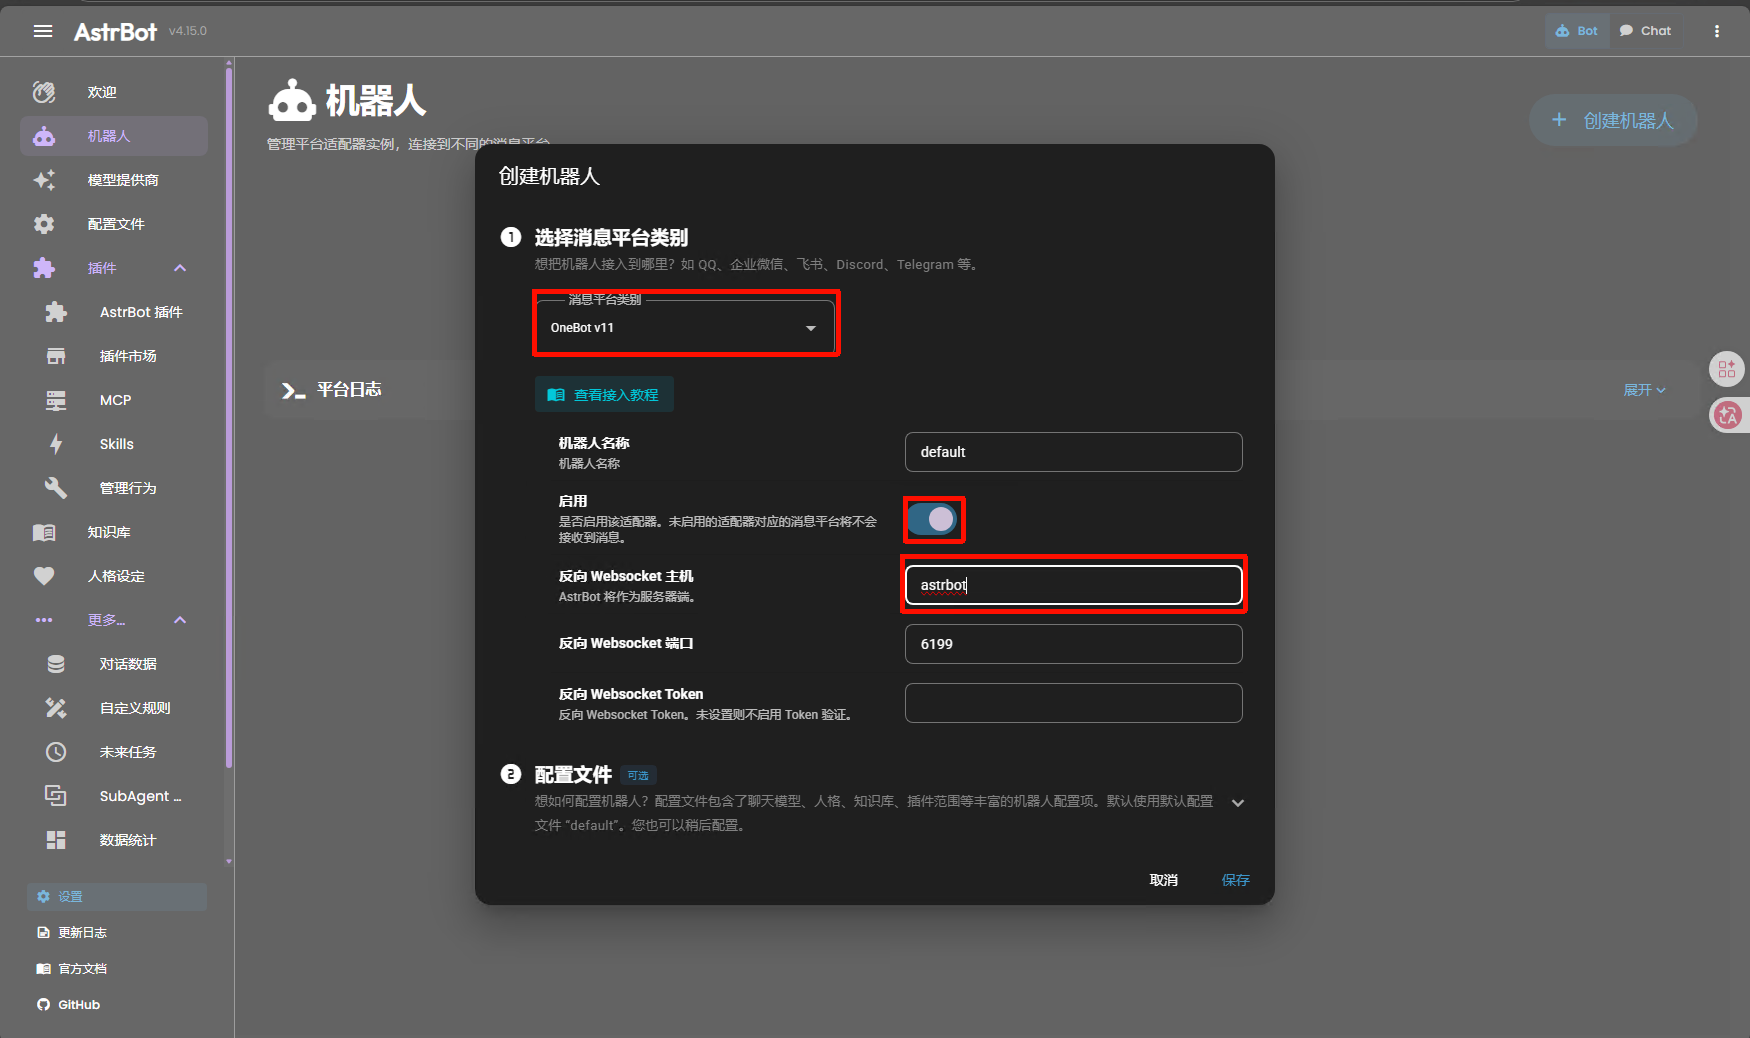Click the view integration tutorial button

604,395
